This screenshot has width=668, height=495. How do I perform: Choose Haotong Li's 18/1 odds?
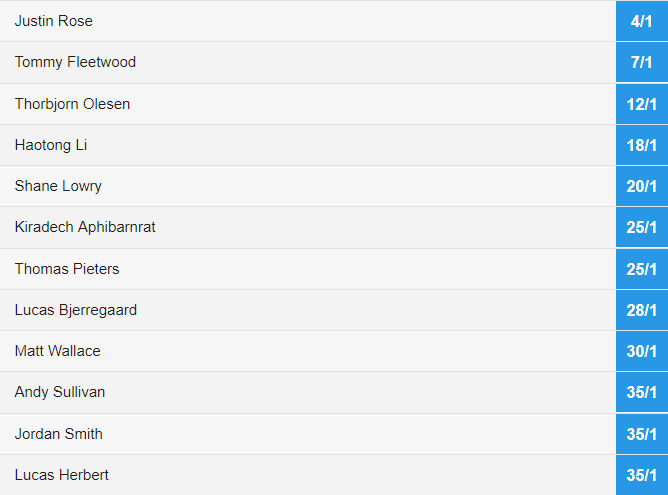click(642, 145)
